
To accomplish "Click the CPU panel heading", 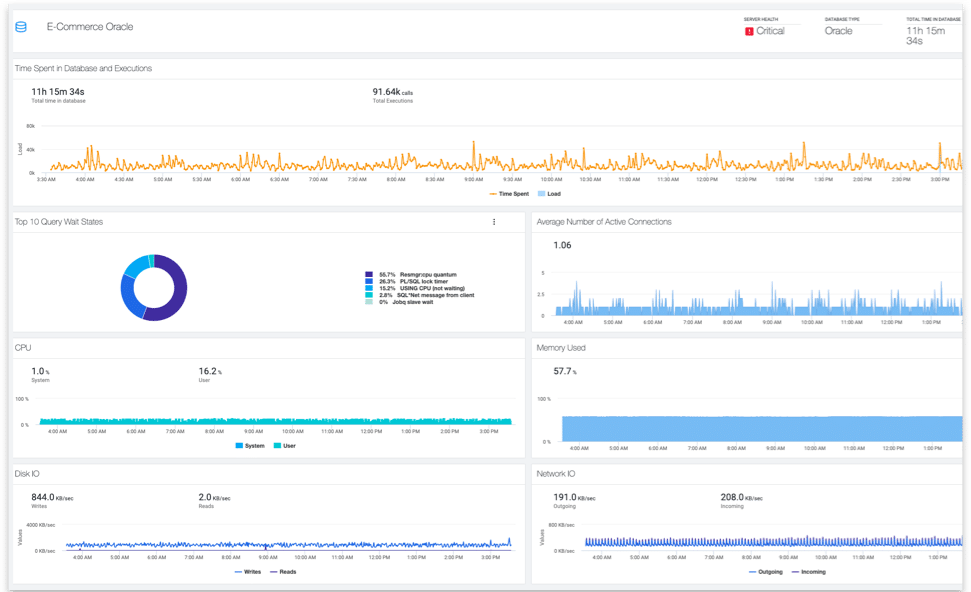I will (x=23, y=348).
